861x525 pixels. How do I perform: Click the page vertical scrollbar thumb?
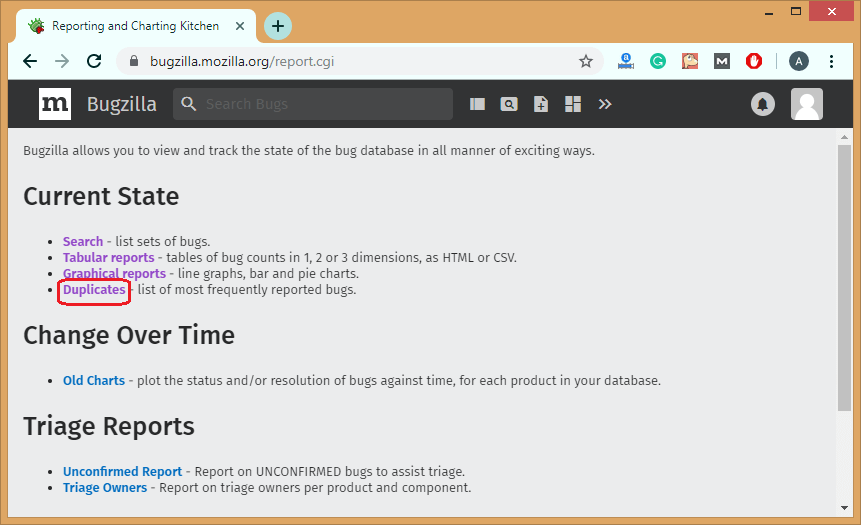(844, 278)
